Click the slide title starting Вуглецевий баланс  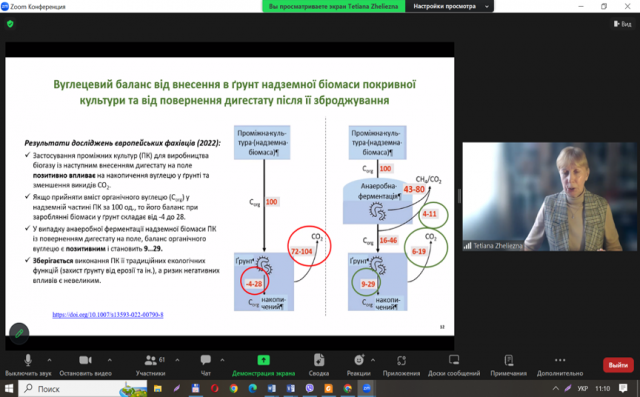tap(234, 92)
